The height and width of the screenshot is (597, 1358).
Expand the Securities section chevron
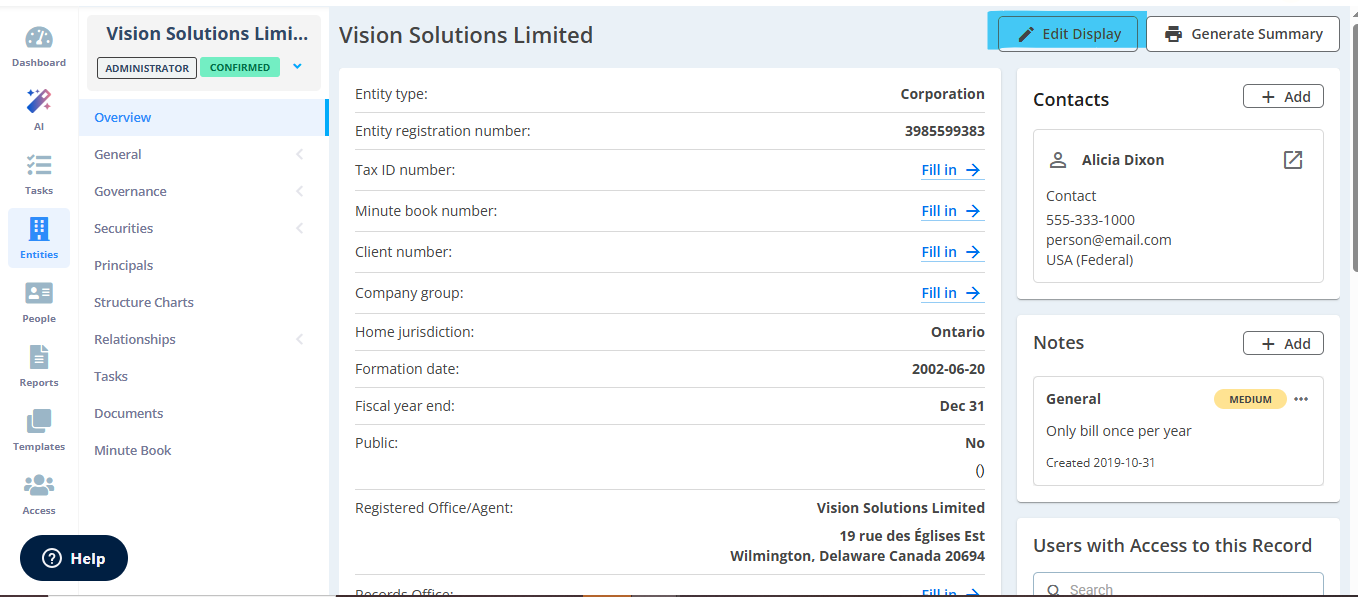300,228
